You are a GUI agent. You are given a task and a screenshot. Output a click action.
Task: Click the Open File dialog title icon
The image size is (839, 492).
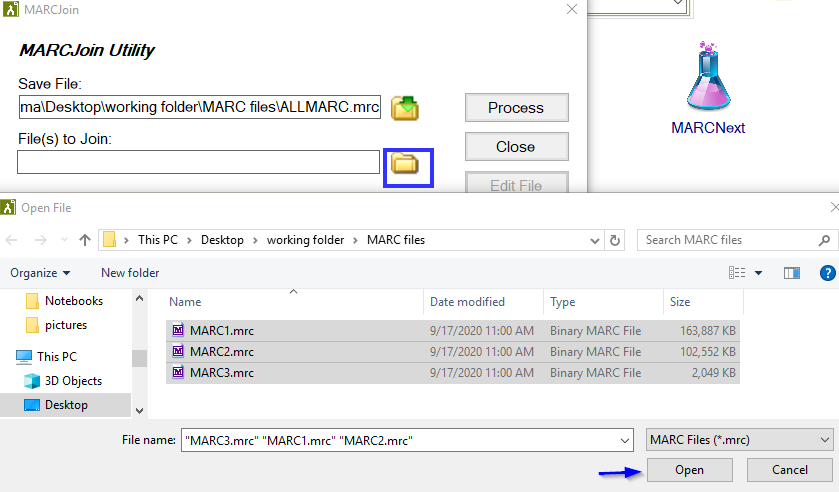click(x=8, y=207)
